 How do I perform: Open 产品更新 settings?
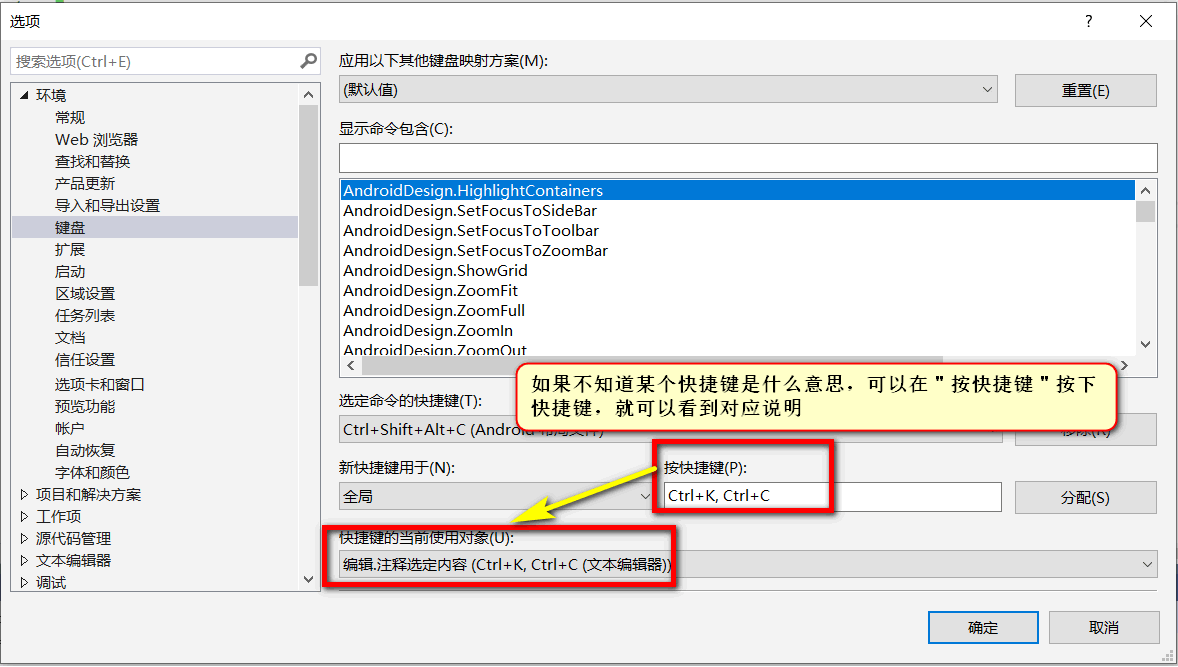click(x=84, y=183)
